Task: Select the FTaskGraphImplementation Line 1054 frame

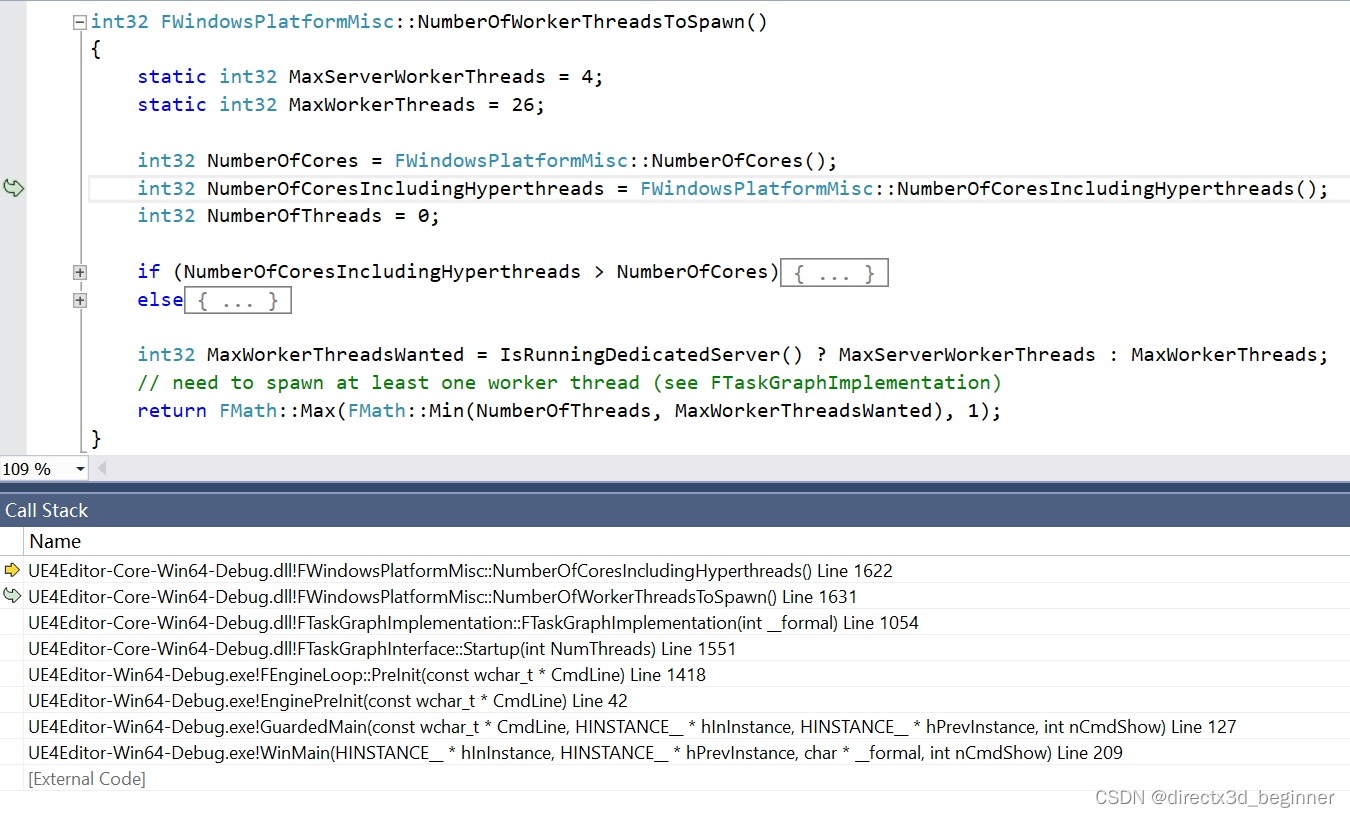Action: [473, 623]
